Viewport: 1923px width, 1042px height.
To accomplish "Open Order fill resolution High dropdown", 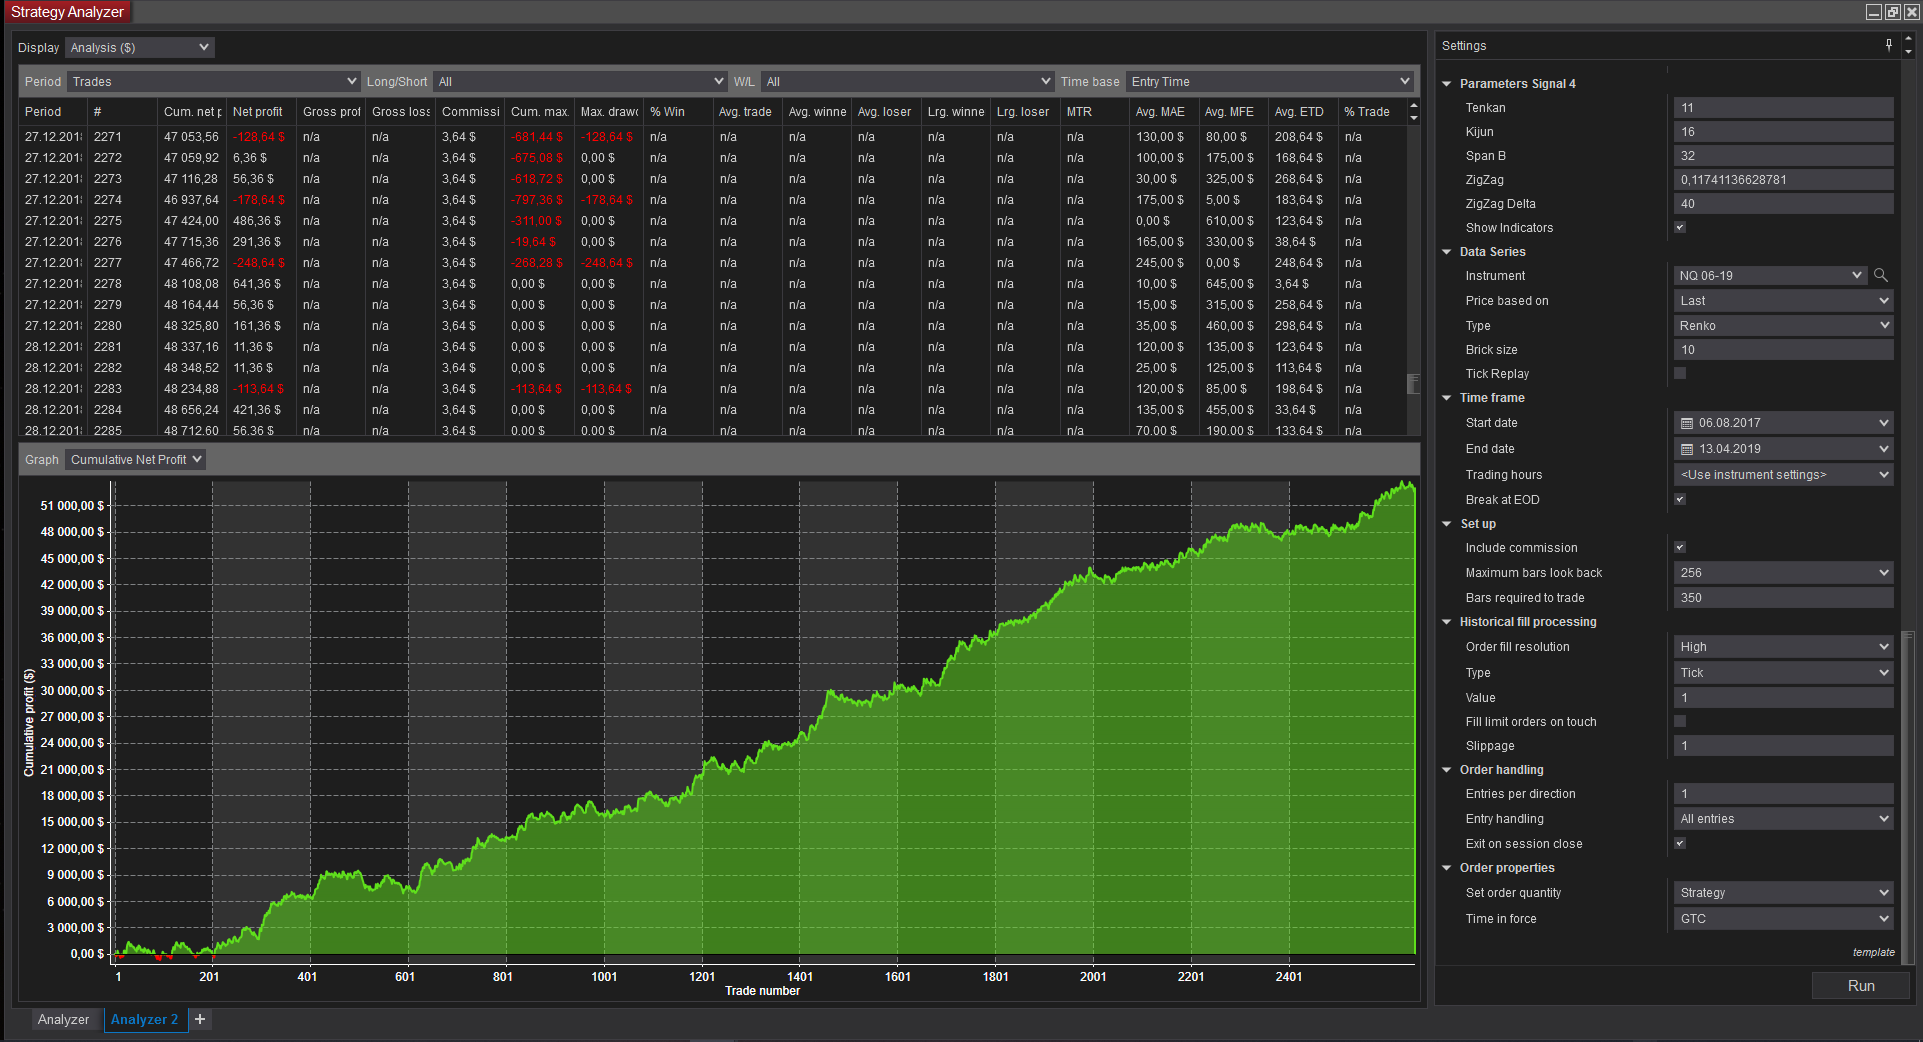I will (x=1784, y=646).
